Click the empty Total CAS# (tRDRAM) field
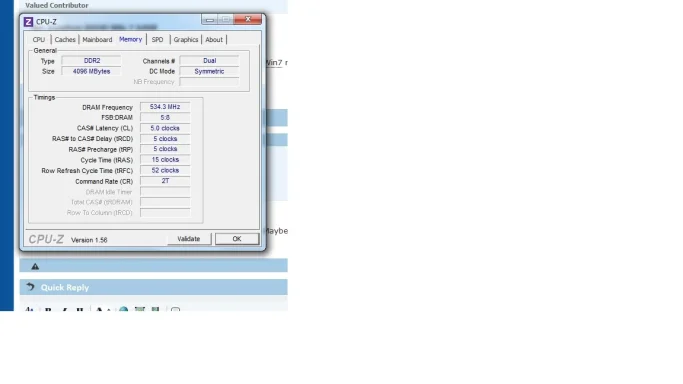The height and width of the screenshot is (384, 683). (x=165, y=202)
